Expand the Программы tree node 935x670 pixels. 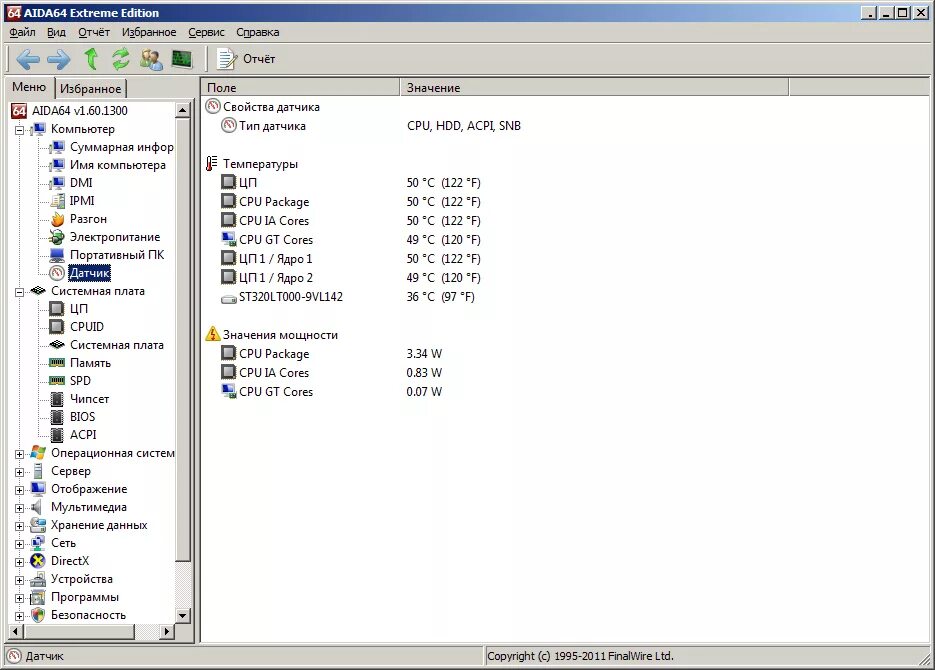(x=20, y=598)
